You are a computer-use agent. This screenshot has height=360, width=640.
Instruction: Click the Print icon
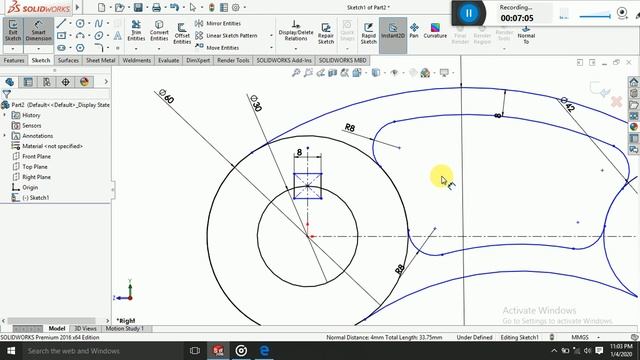[156, 7]
